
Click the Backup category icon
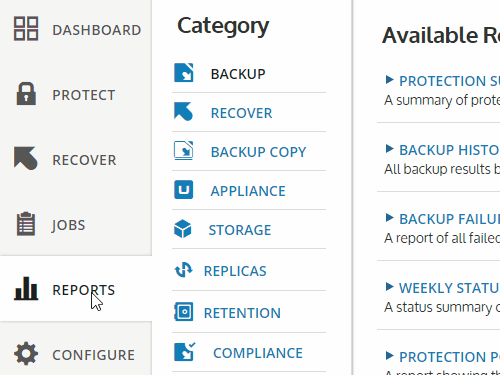click(183, 72)
